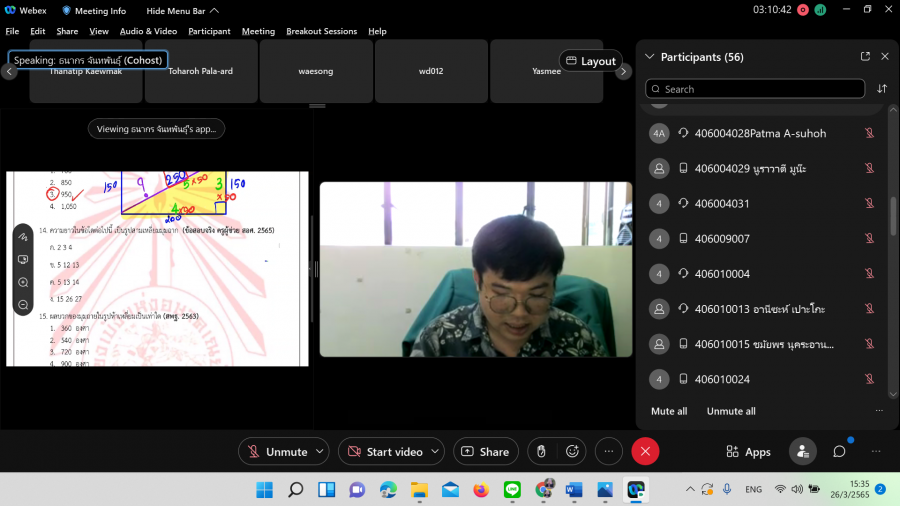Open the Layout options button
This screenshot has height=506, width=900.
point(590,61)
